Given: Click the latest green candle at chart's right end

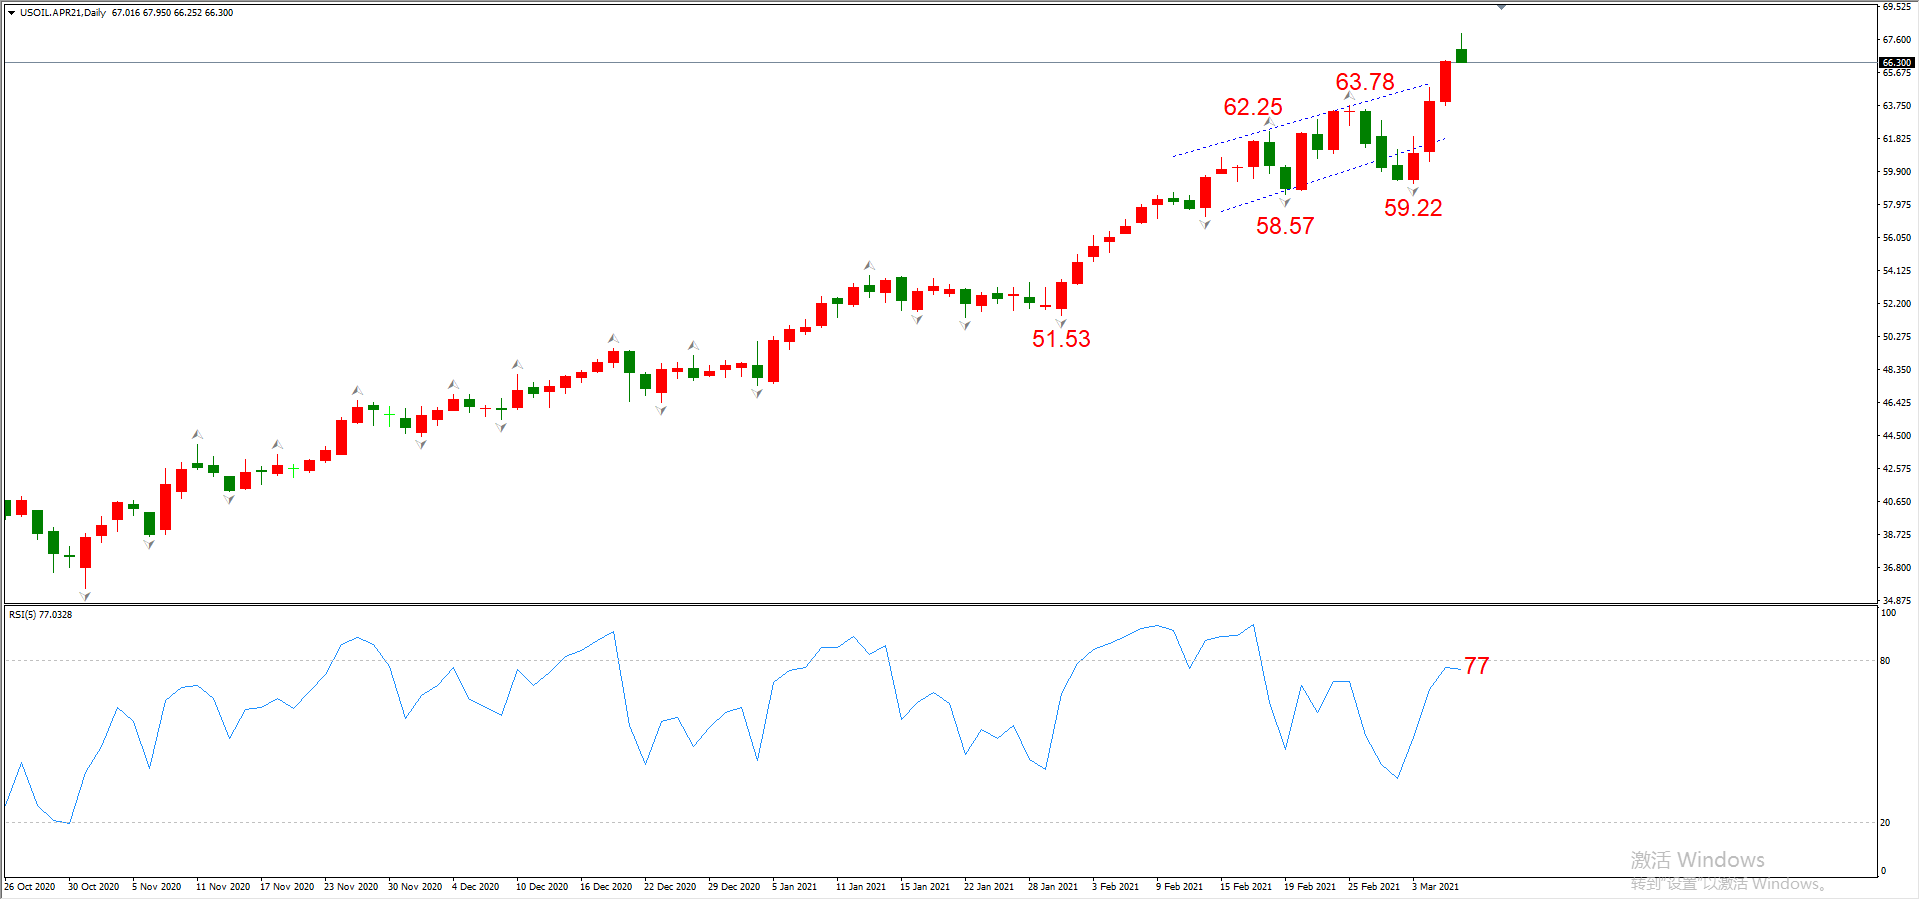Looking at the screenshot, I should [x=1461, y=54].
